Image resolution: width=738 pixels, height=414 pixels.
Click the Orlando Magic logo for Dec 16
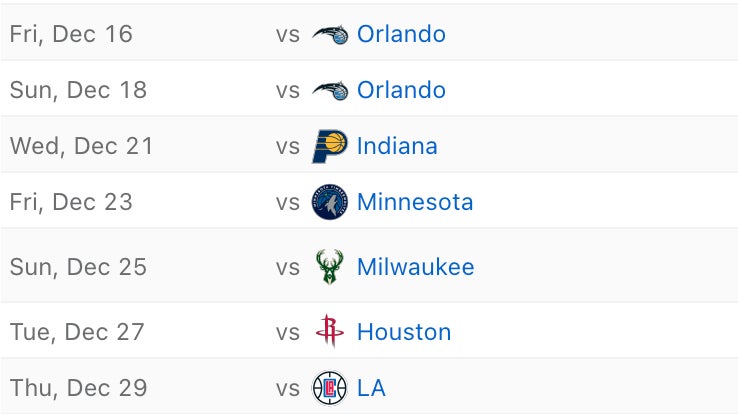(329, 34)
